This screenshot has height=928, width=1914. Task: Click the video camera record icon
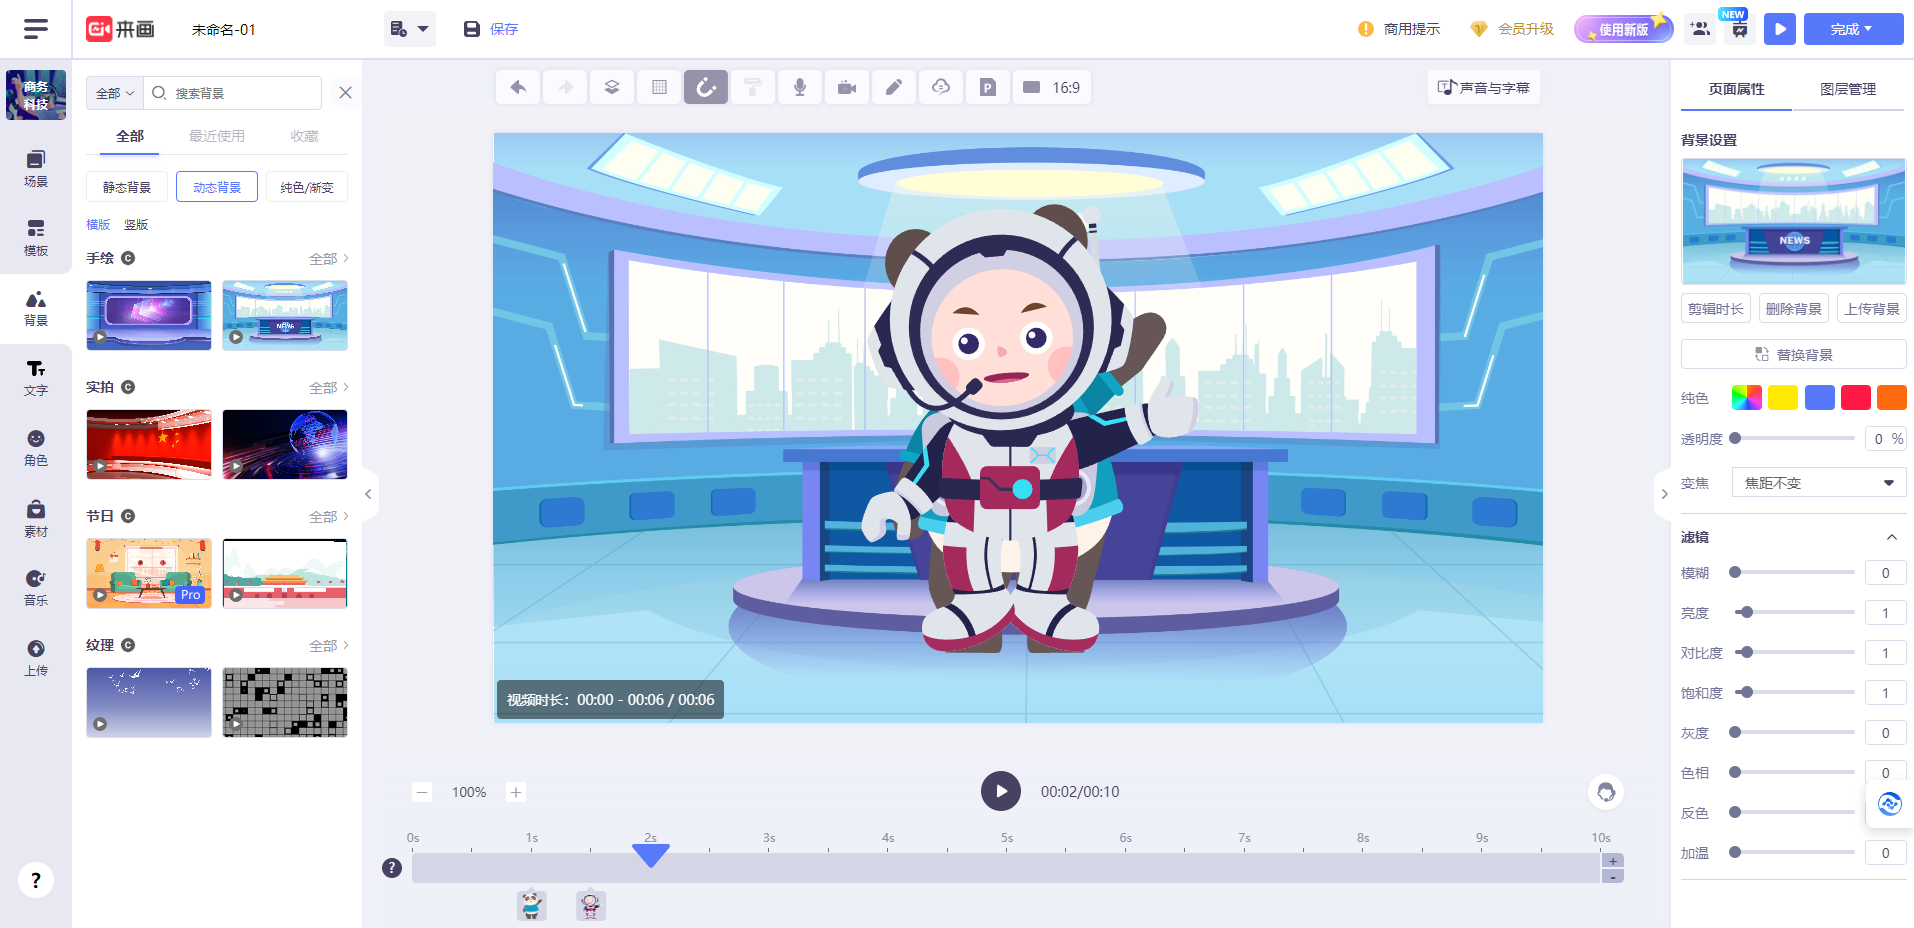coord(847,88)
